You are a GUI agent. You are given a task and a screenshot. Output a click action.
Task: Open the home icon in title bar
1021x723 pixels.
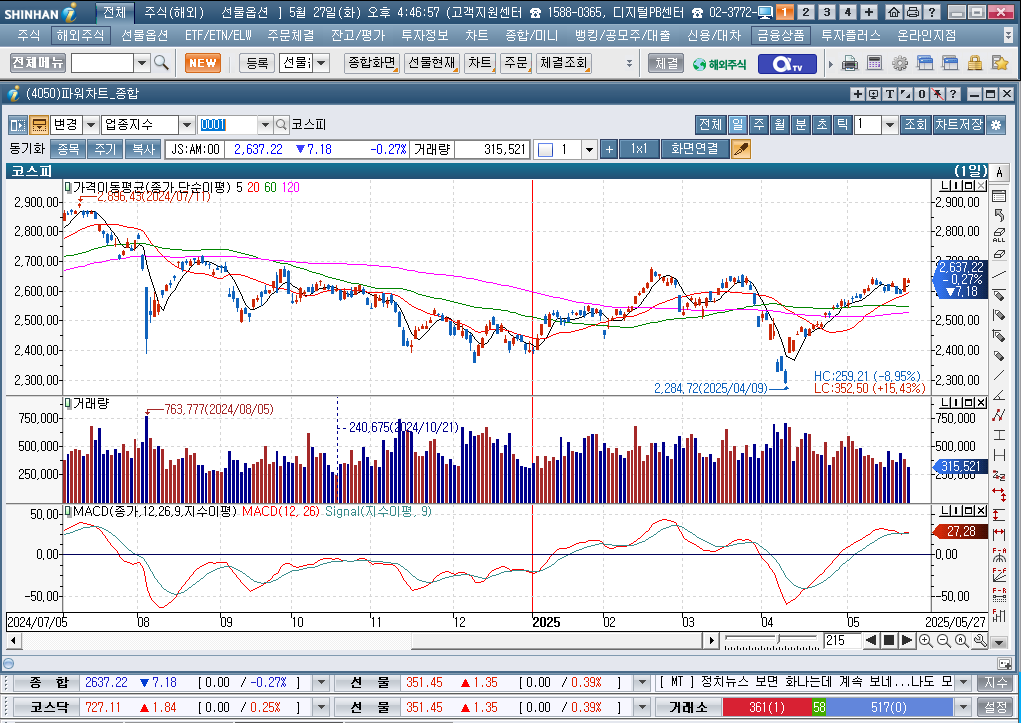pos(895,12)
